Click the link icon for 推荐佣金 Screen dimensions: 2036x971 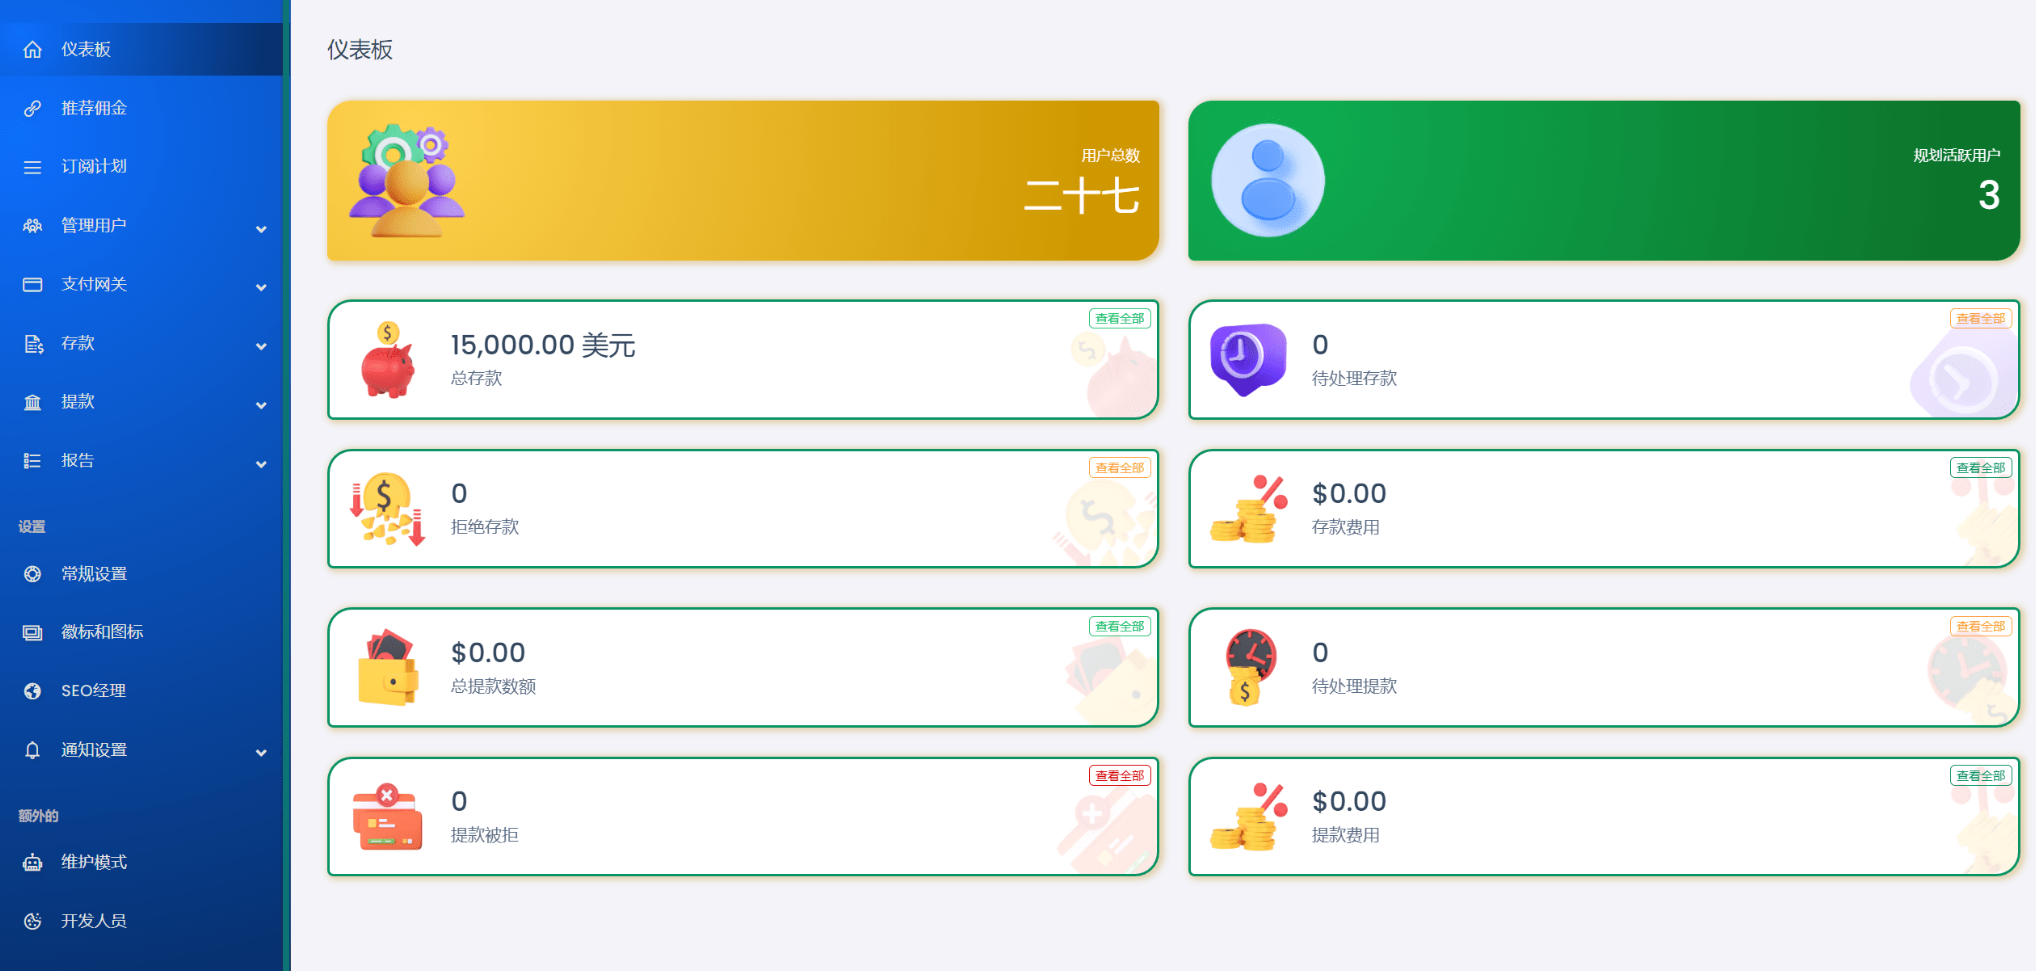pyautogui.click(x=33, y=108)
